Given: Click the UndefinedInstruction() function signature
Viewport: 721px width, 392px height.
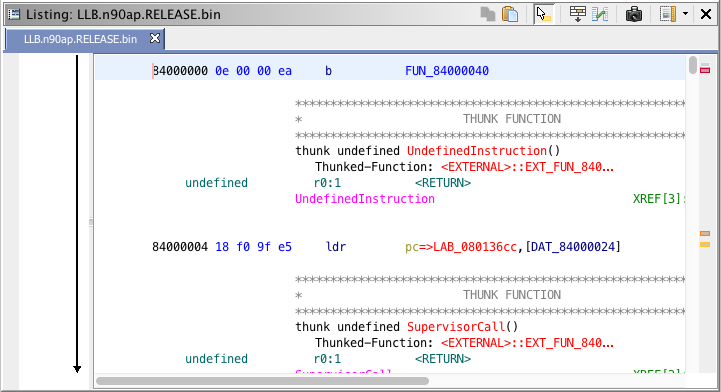Looking at the screenshot, I should click(x=484, y=151).
